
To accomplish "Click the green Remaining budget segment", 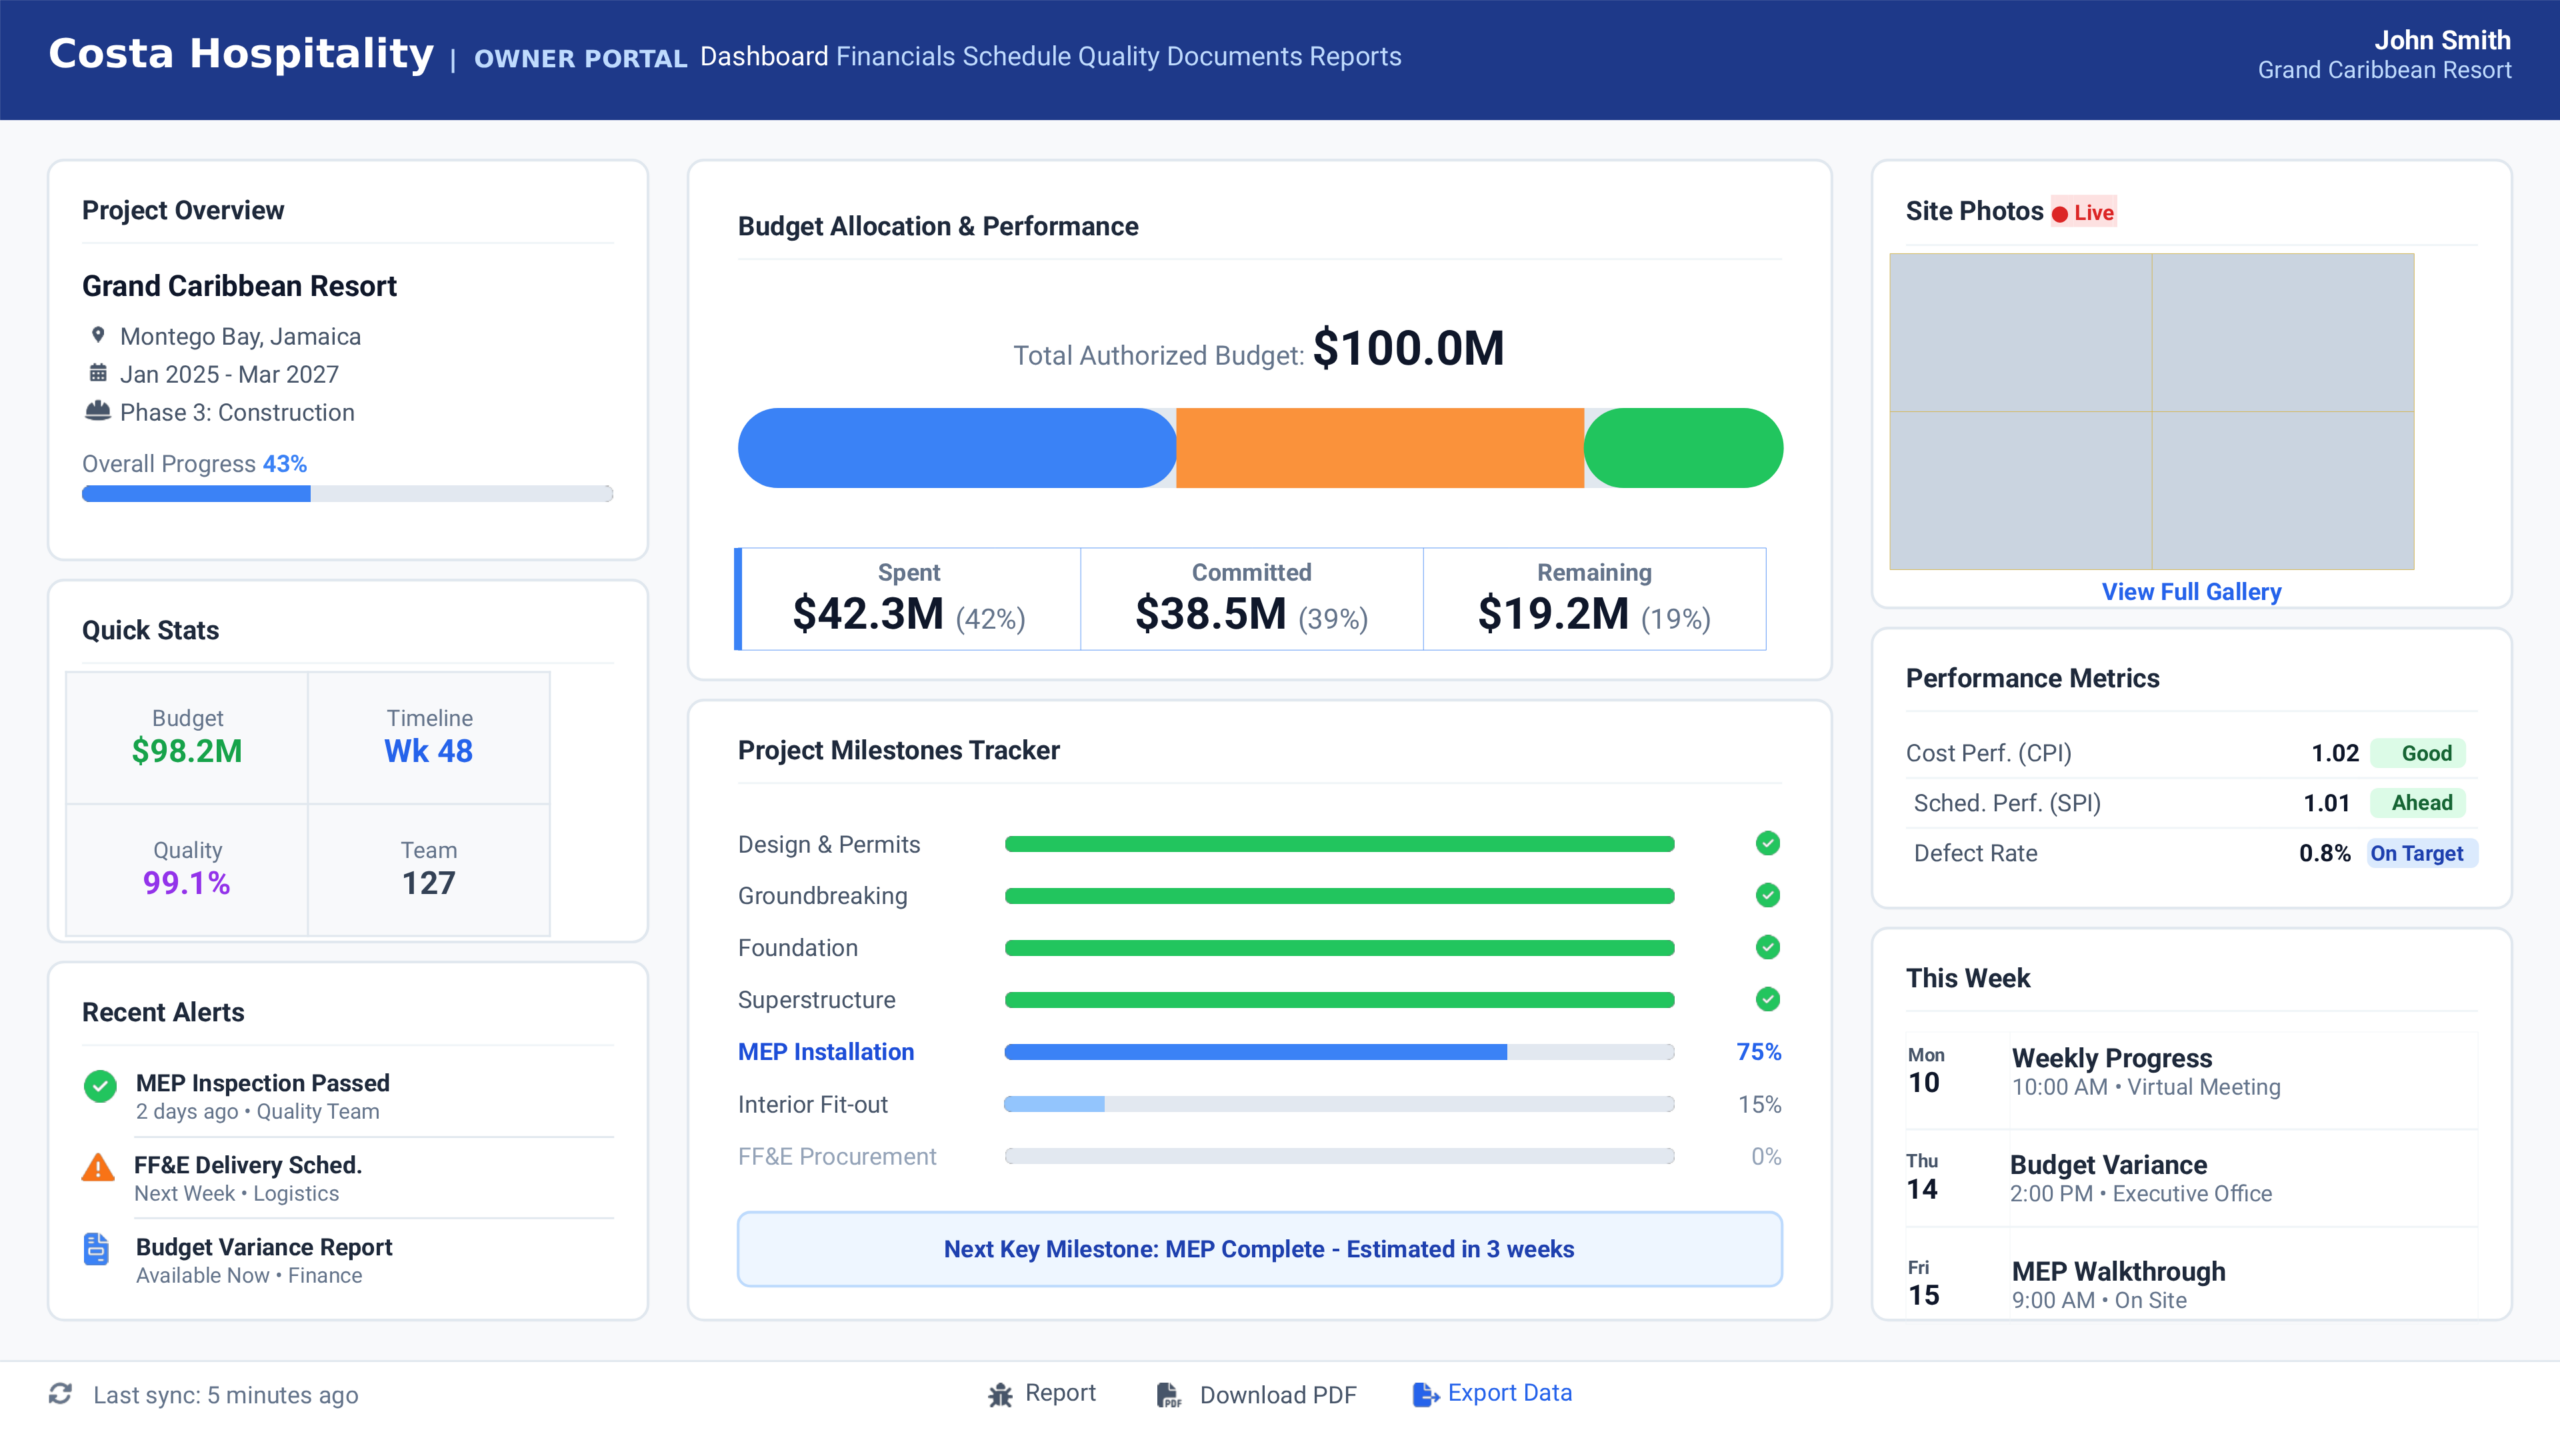I will click(1683, 448).
